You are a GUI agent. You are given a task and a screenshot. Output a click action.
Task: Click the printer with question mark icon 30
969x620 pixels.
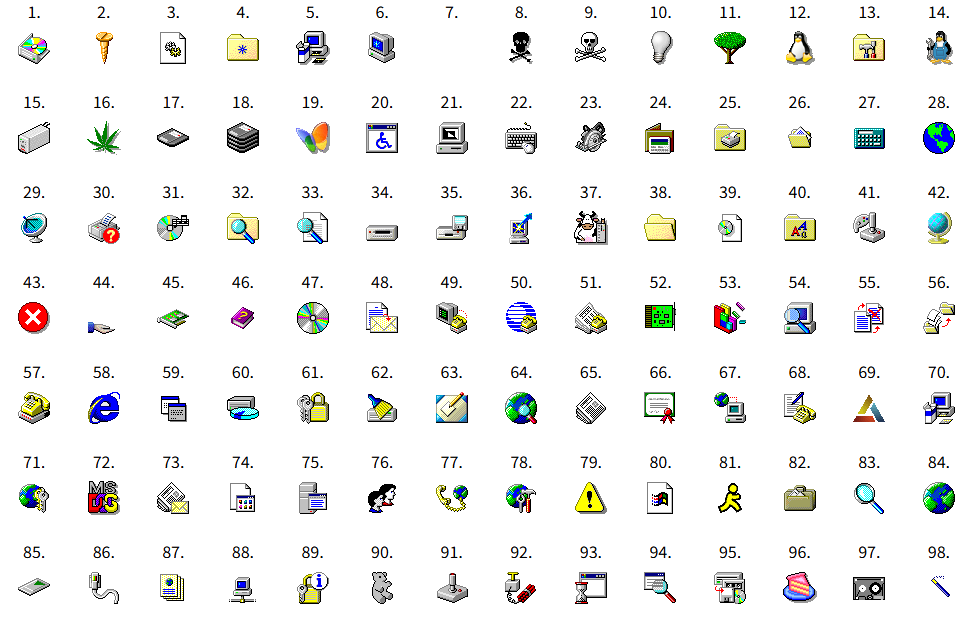104,228
